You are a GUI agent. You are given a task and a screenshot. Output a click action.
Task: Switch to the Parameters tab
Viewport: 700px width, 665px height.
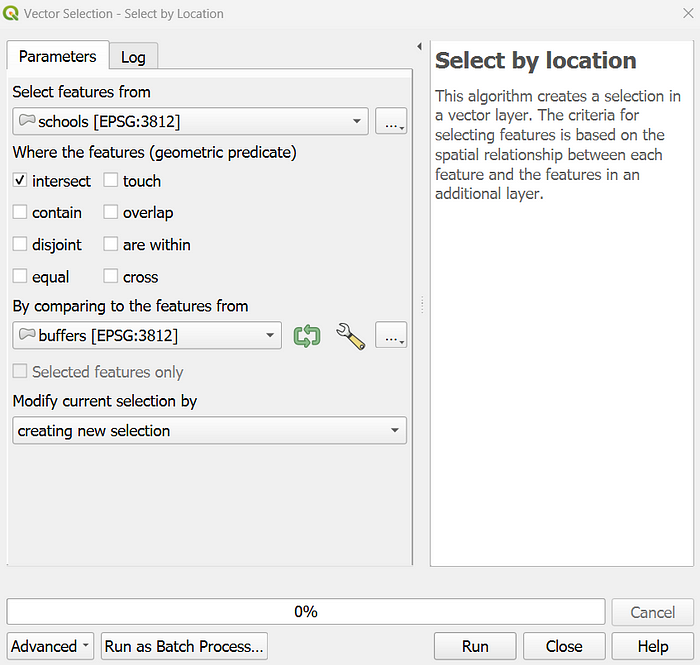point(58,56)
